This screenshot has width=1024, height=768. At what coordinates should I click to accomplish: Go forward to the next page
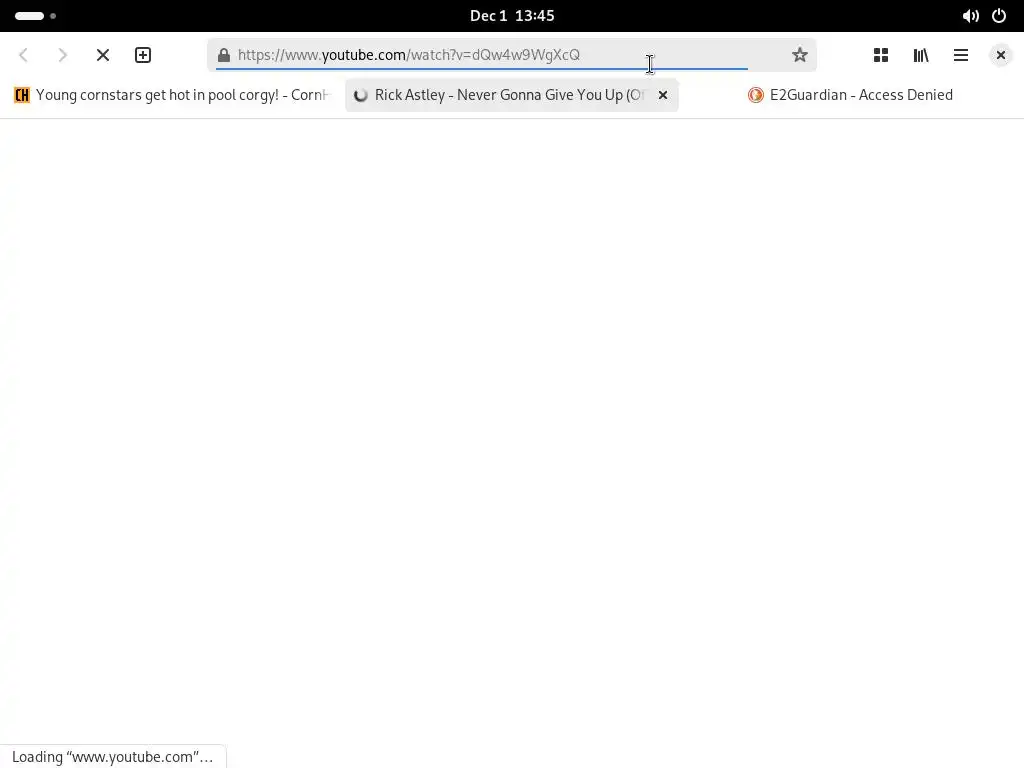click(x=63, y=55)
